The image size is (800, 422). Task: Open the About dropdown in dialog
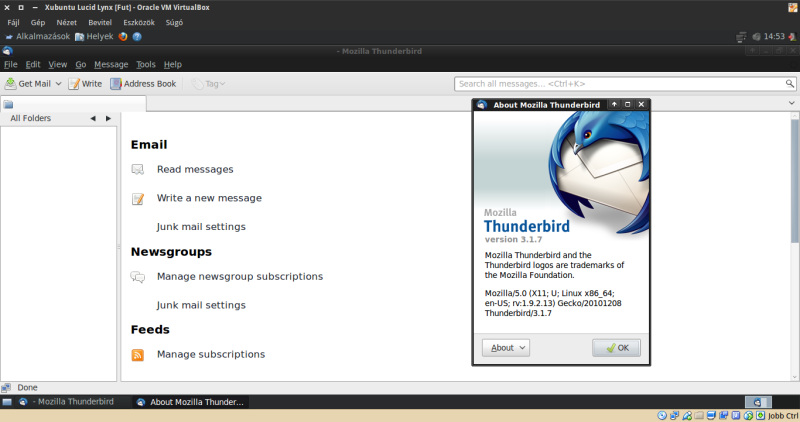(506, 347)
